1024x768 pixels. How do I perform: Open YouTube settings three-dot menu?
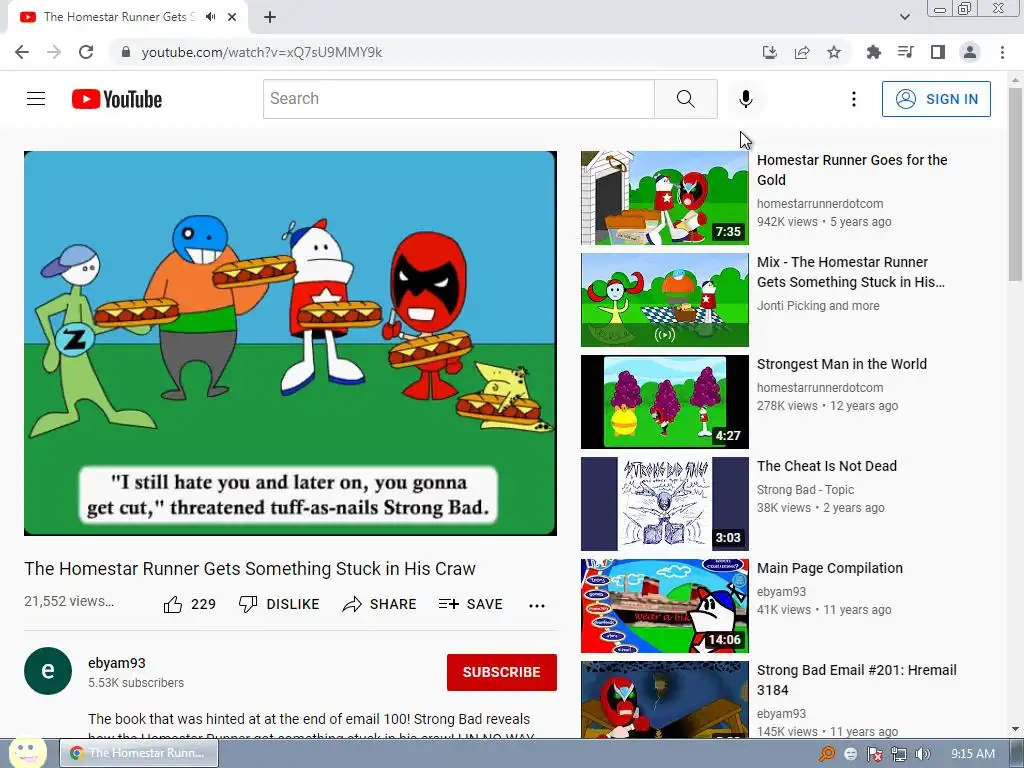point(854,99)
